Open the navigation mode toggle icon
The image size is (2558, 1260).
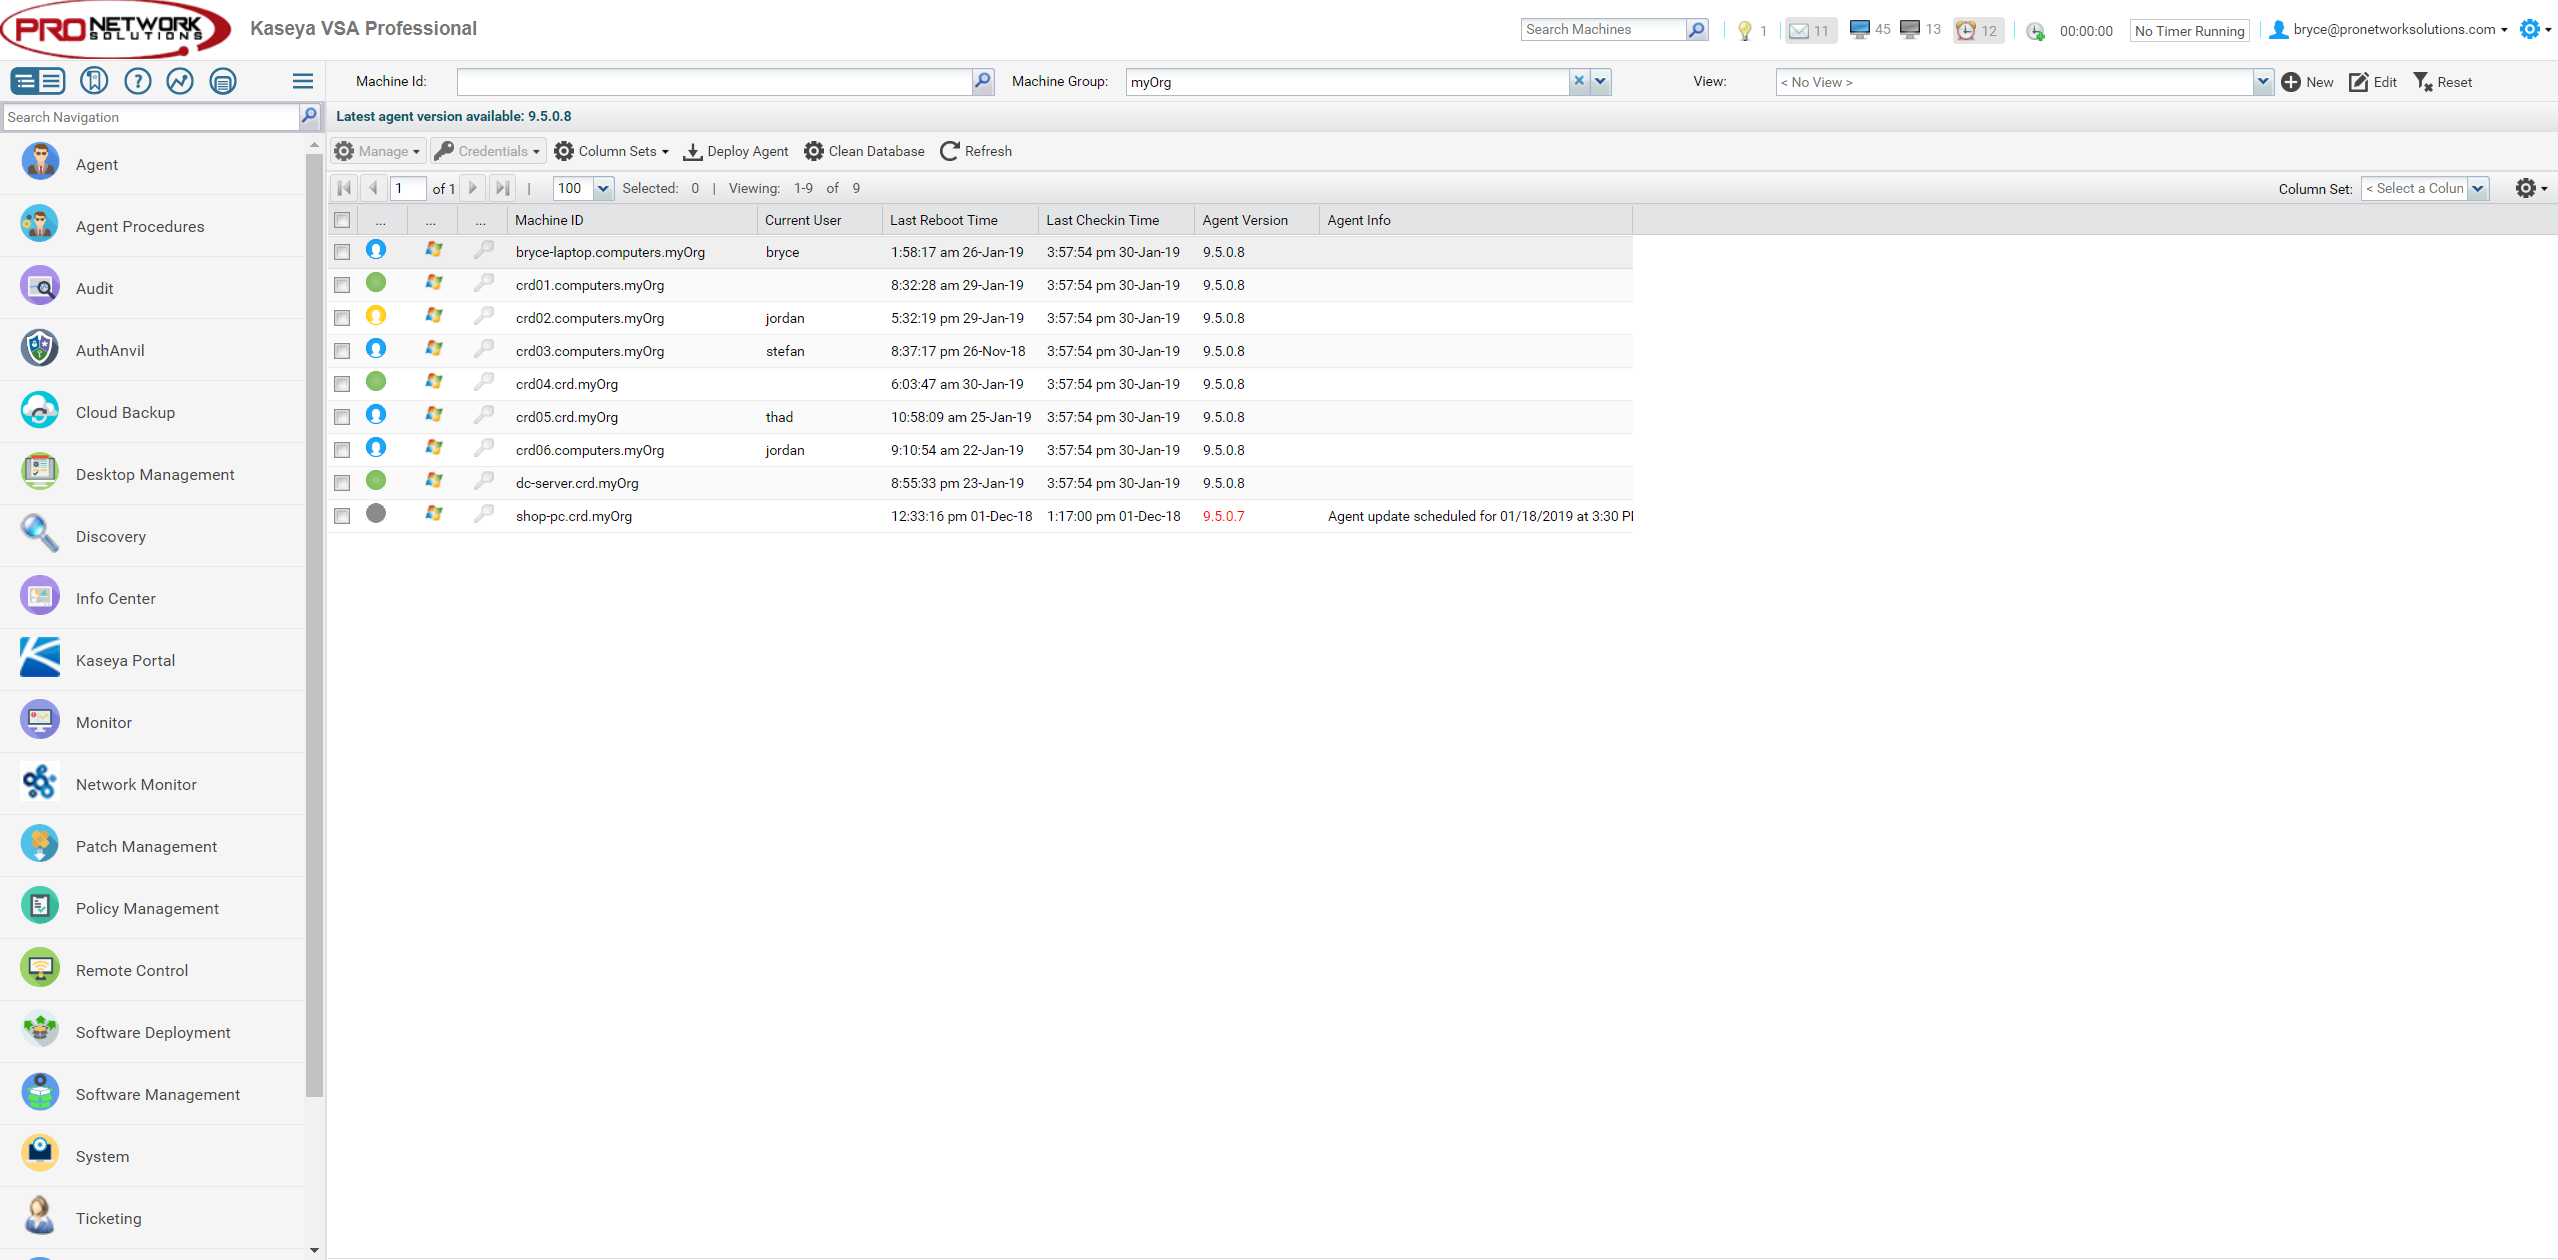[38, 81]
